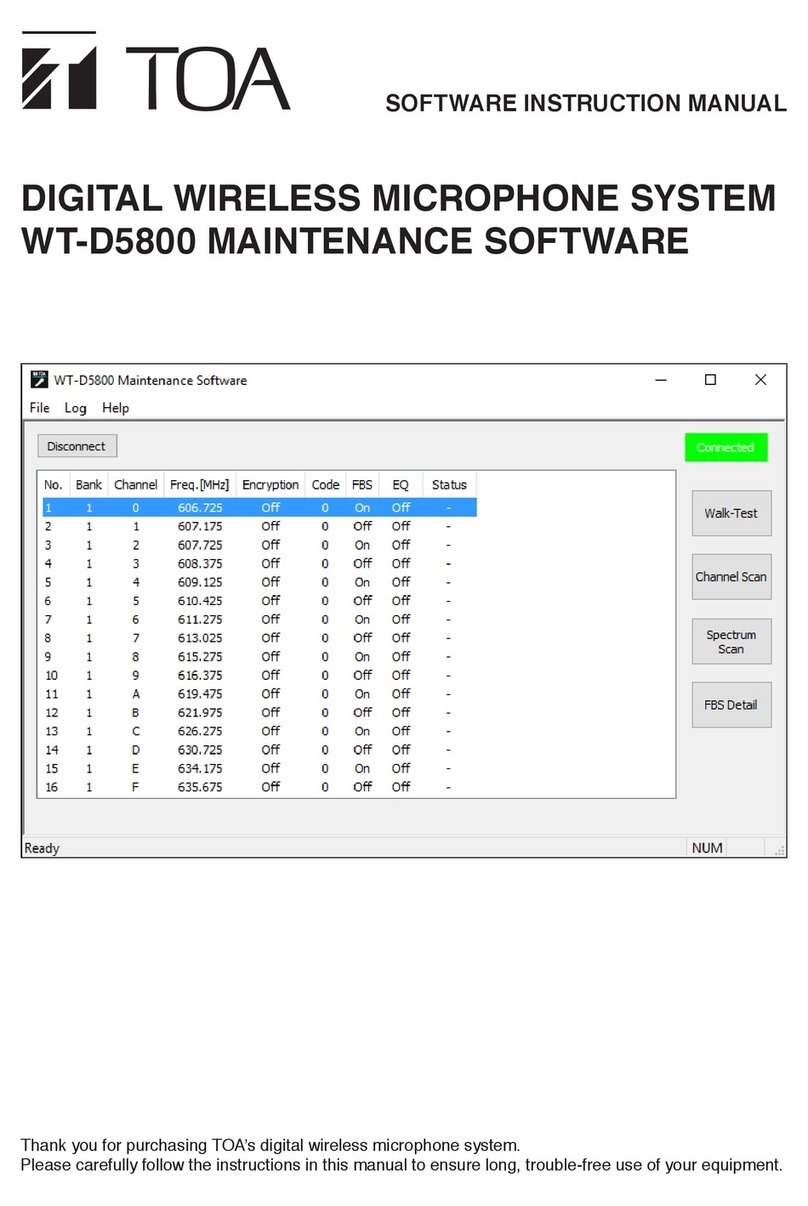
Task: Close the Maintenance Software window
Action: point(760,380)
